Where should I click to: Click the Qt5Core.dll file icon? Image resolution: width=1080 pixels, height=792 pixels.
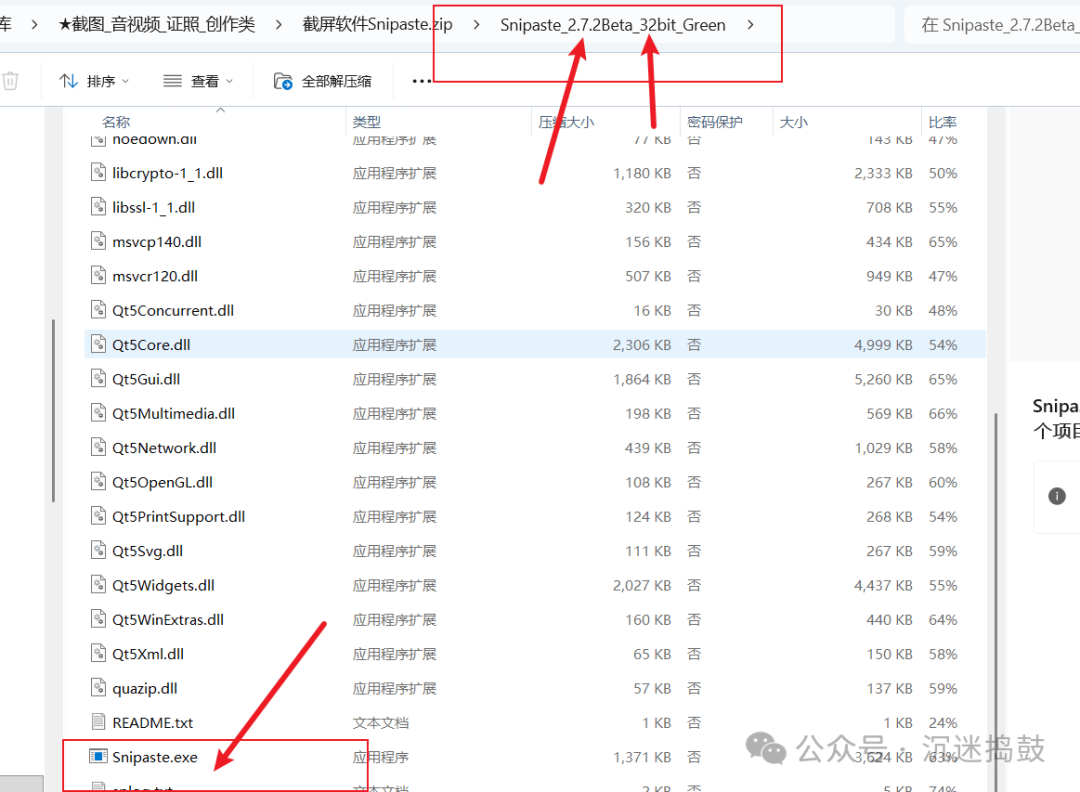click(x=98, y=345)
